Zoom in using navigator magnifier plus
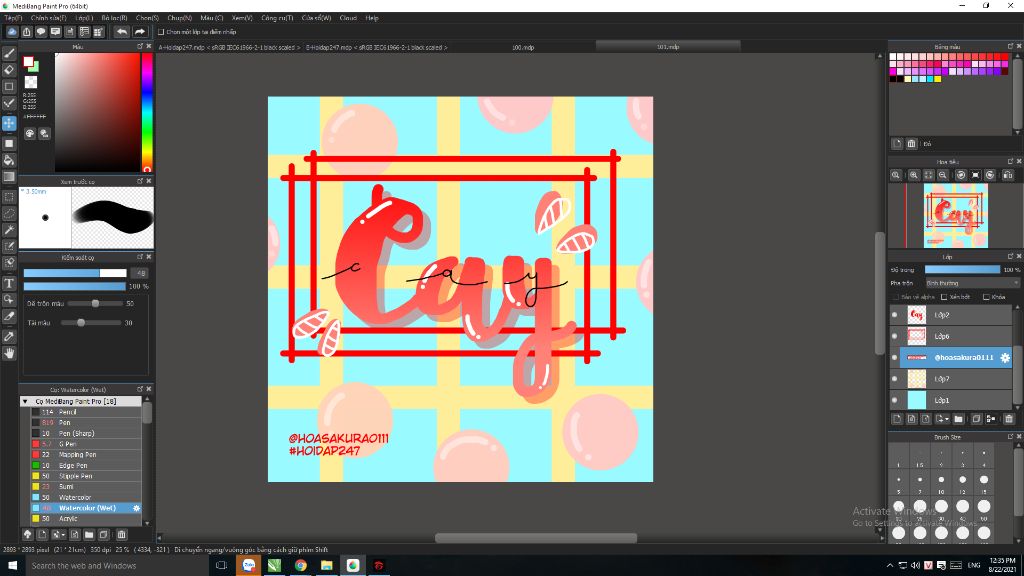 [914, 175]
